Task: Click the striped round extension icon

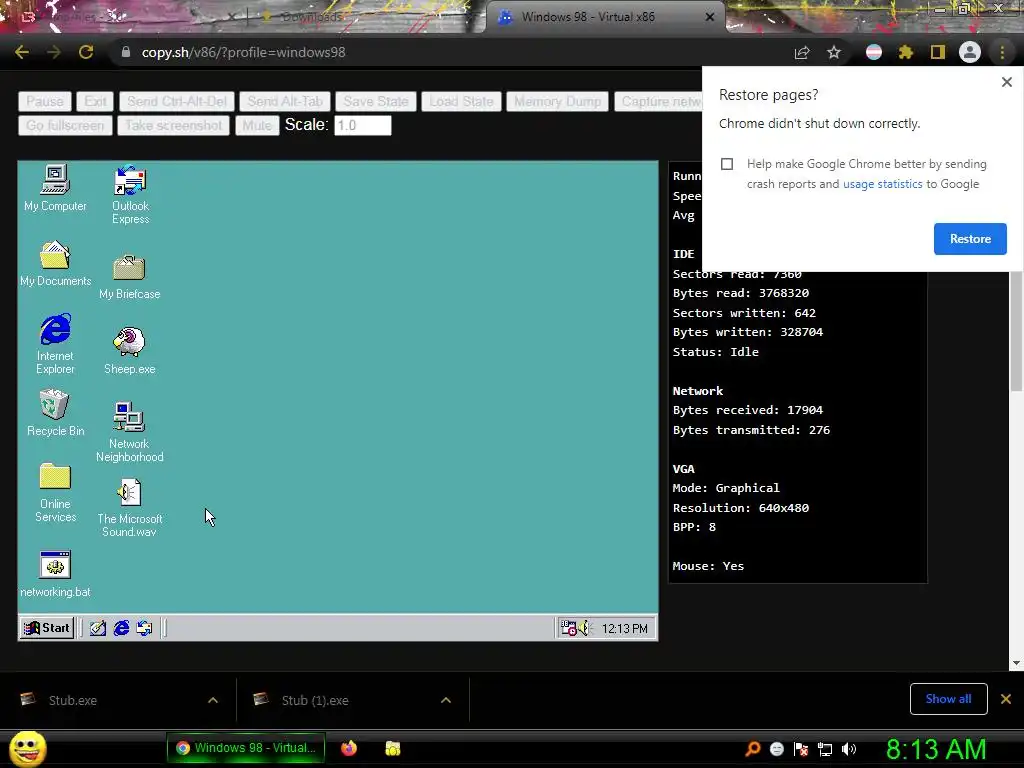Action: coord(874,52)
